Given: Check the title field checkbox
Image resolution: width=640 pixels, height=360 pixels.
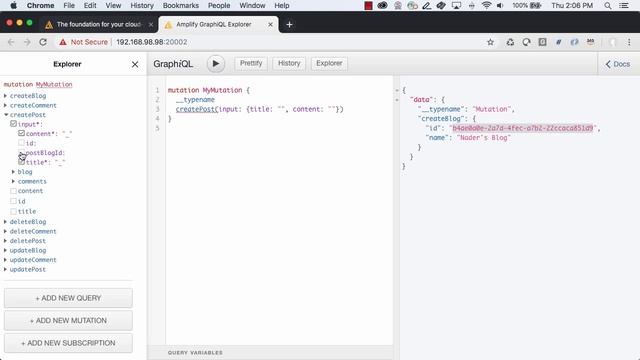Looking at the screenshot, I should (13, 211).
